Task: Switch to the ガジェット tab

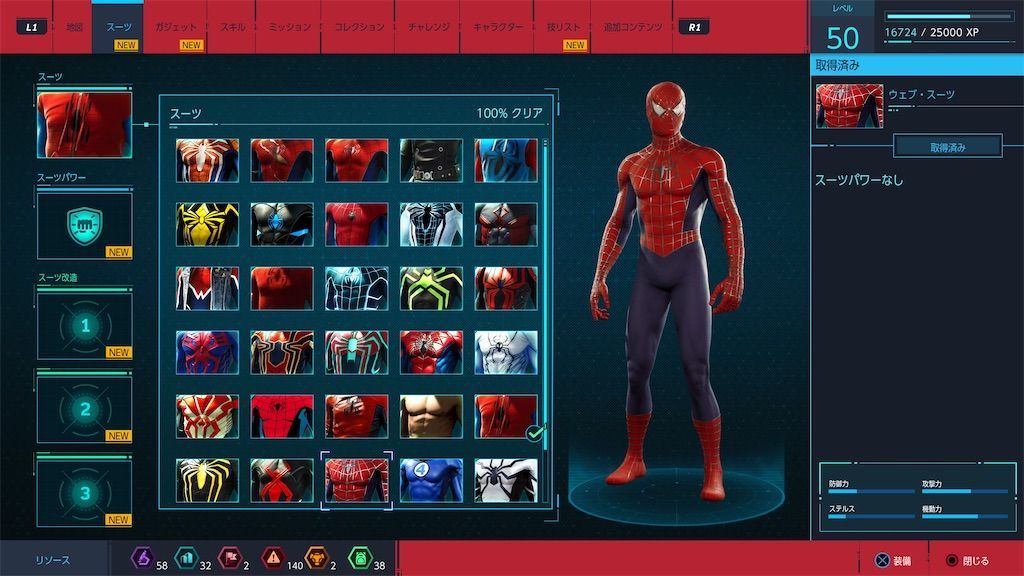Action: tap(175, 27)
